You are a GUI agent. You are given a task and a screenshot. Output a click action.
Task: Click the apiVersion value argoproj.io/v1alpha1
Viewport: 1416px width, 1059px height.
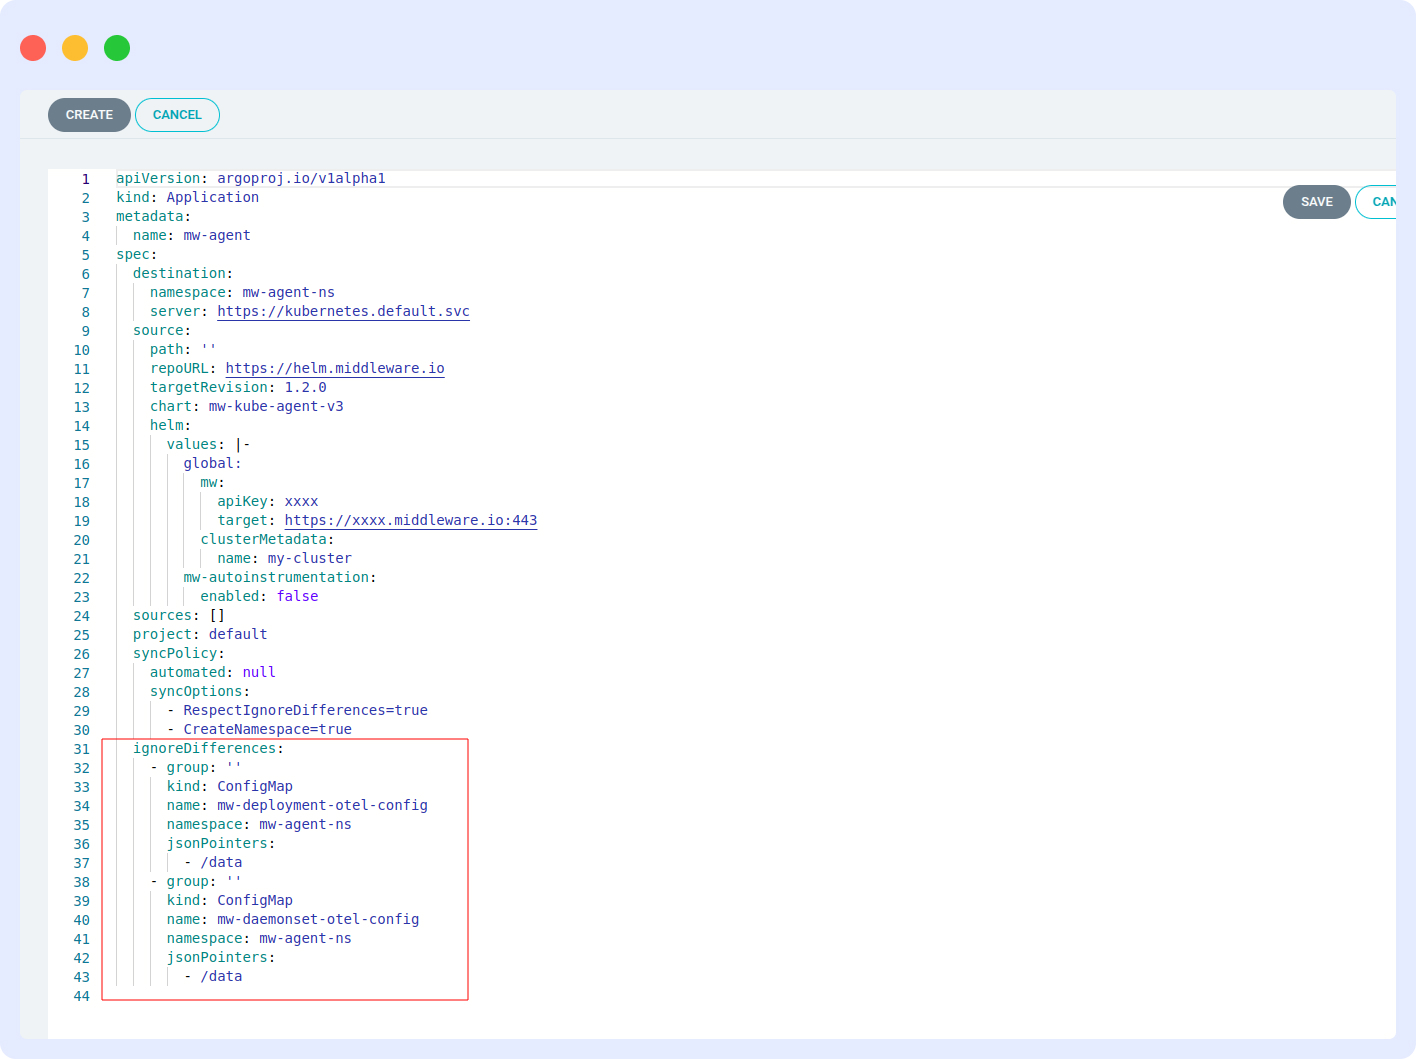coord(302,178)
